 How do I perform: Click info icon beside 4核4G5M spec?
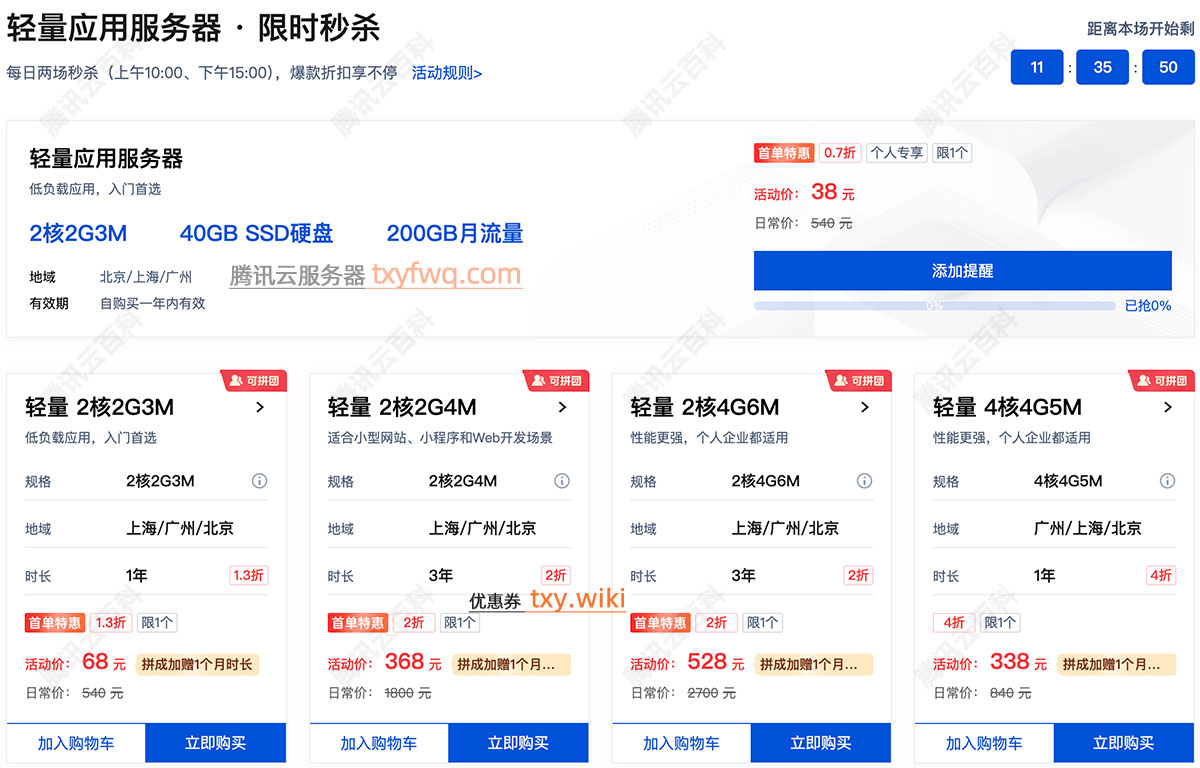pyautogui.click(x=1167, y=481)
